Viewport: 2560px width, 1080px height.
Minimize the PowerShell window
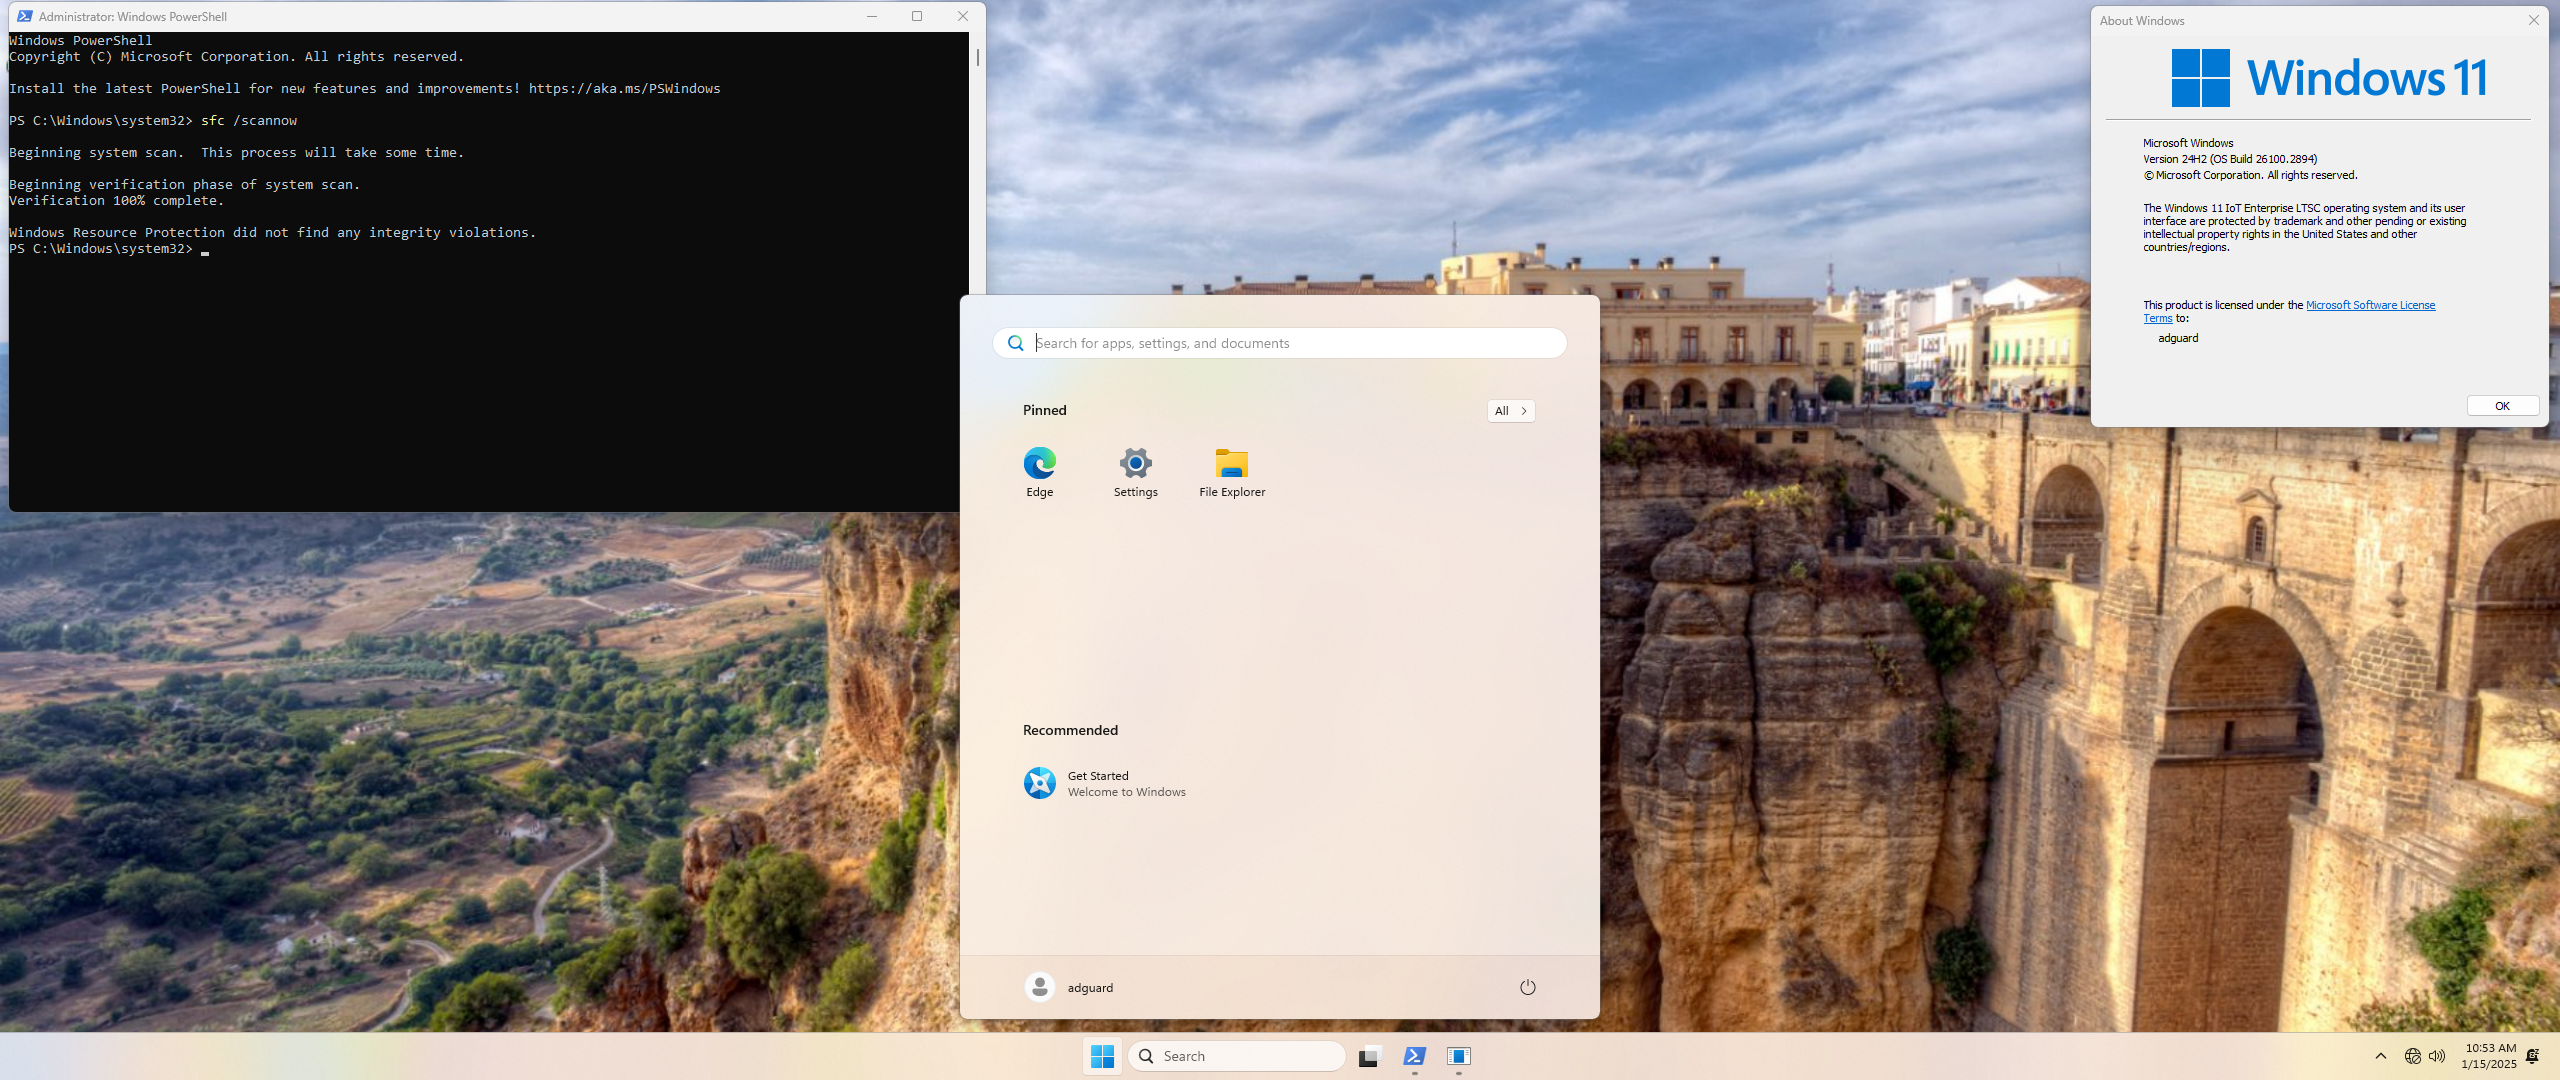(872, 16)
